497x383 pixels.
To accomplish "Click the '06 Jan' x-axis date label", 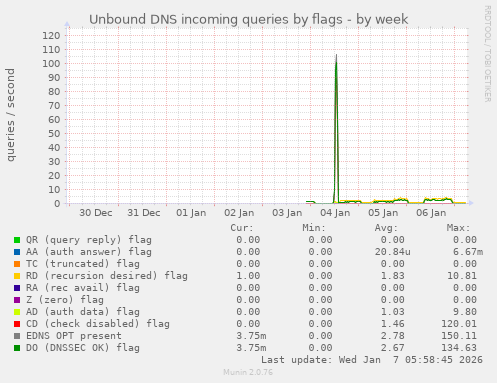I will [431, 213].
